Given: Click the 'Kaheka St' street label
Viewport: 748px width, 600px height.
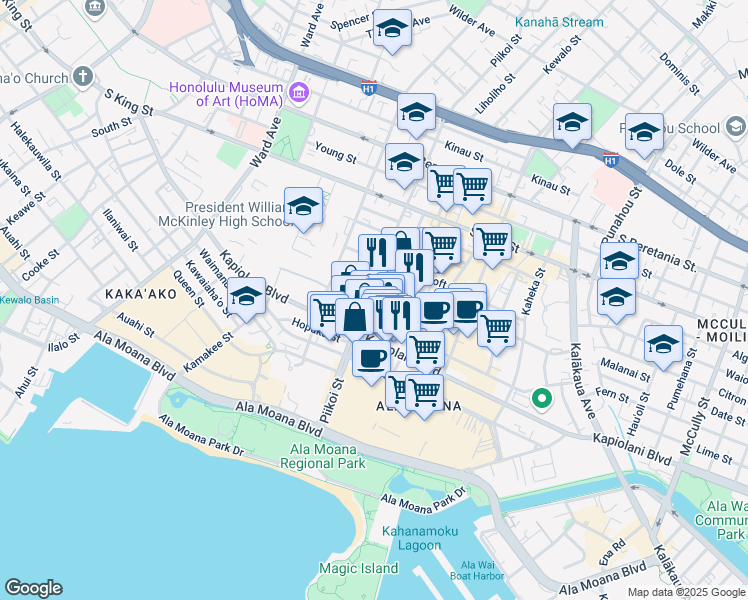Looking at the screenshot, I should 533,291.
